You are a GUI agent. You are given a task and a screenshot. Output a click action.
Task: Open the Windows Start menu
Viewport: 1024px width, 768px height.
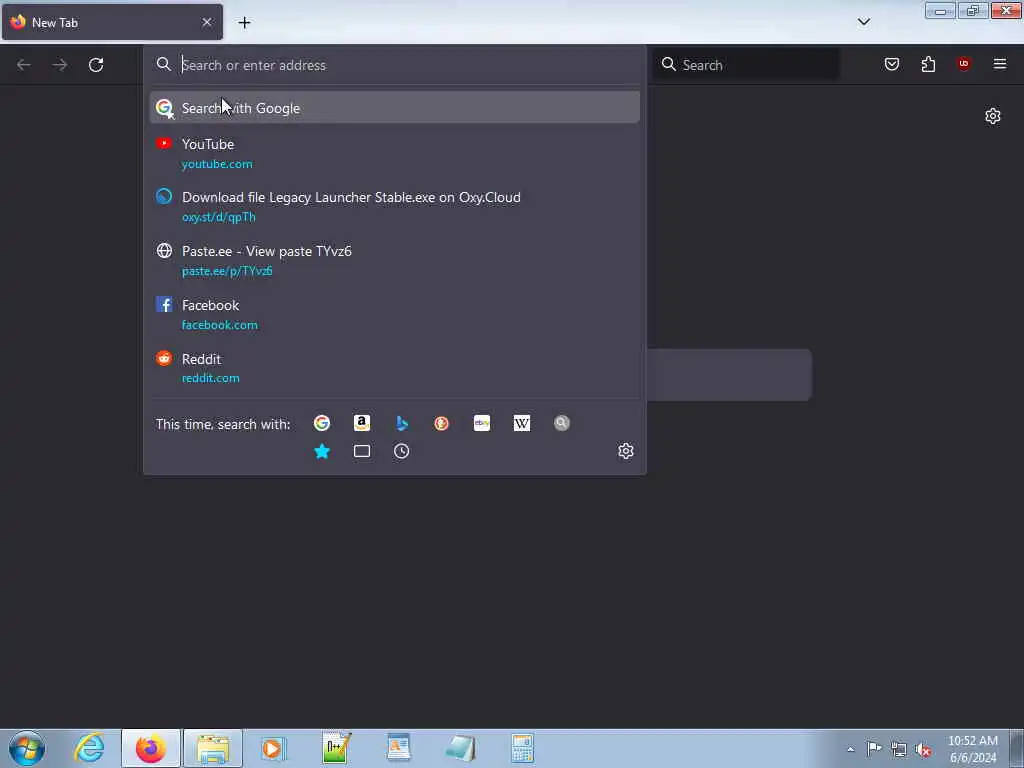pyautogui.click(x=27, y=748)
